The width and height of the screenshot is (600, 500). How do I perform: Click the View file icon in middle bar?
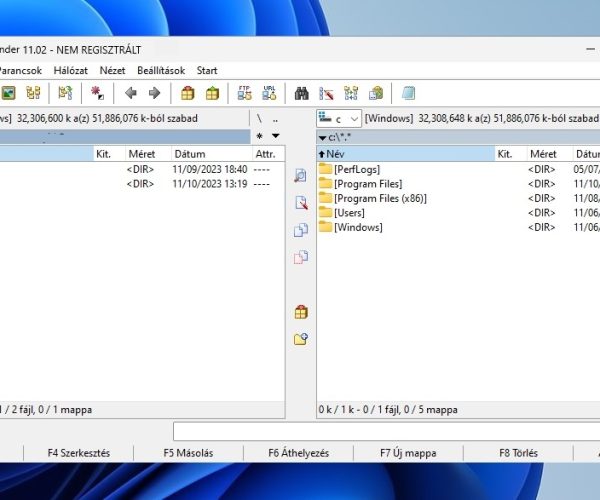[x=301, y=176]
